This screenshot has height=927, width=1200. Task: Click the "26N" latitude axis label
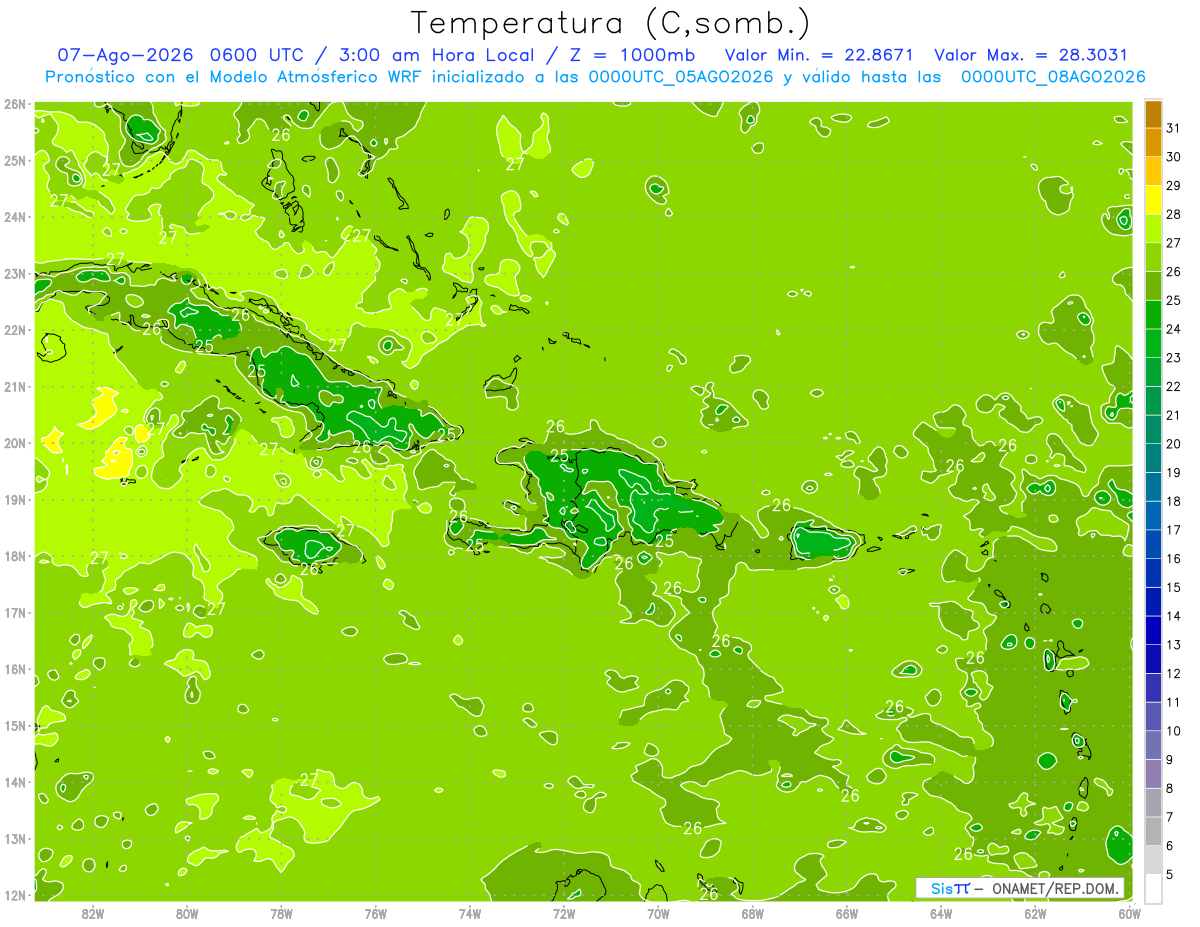[x=15, y=104]
